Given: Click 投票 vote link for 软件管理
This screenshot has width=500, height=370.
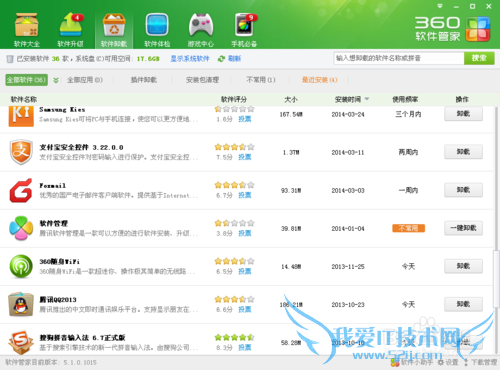Looking at the screenshot, I should tap(245, 233).
